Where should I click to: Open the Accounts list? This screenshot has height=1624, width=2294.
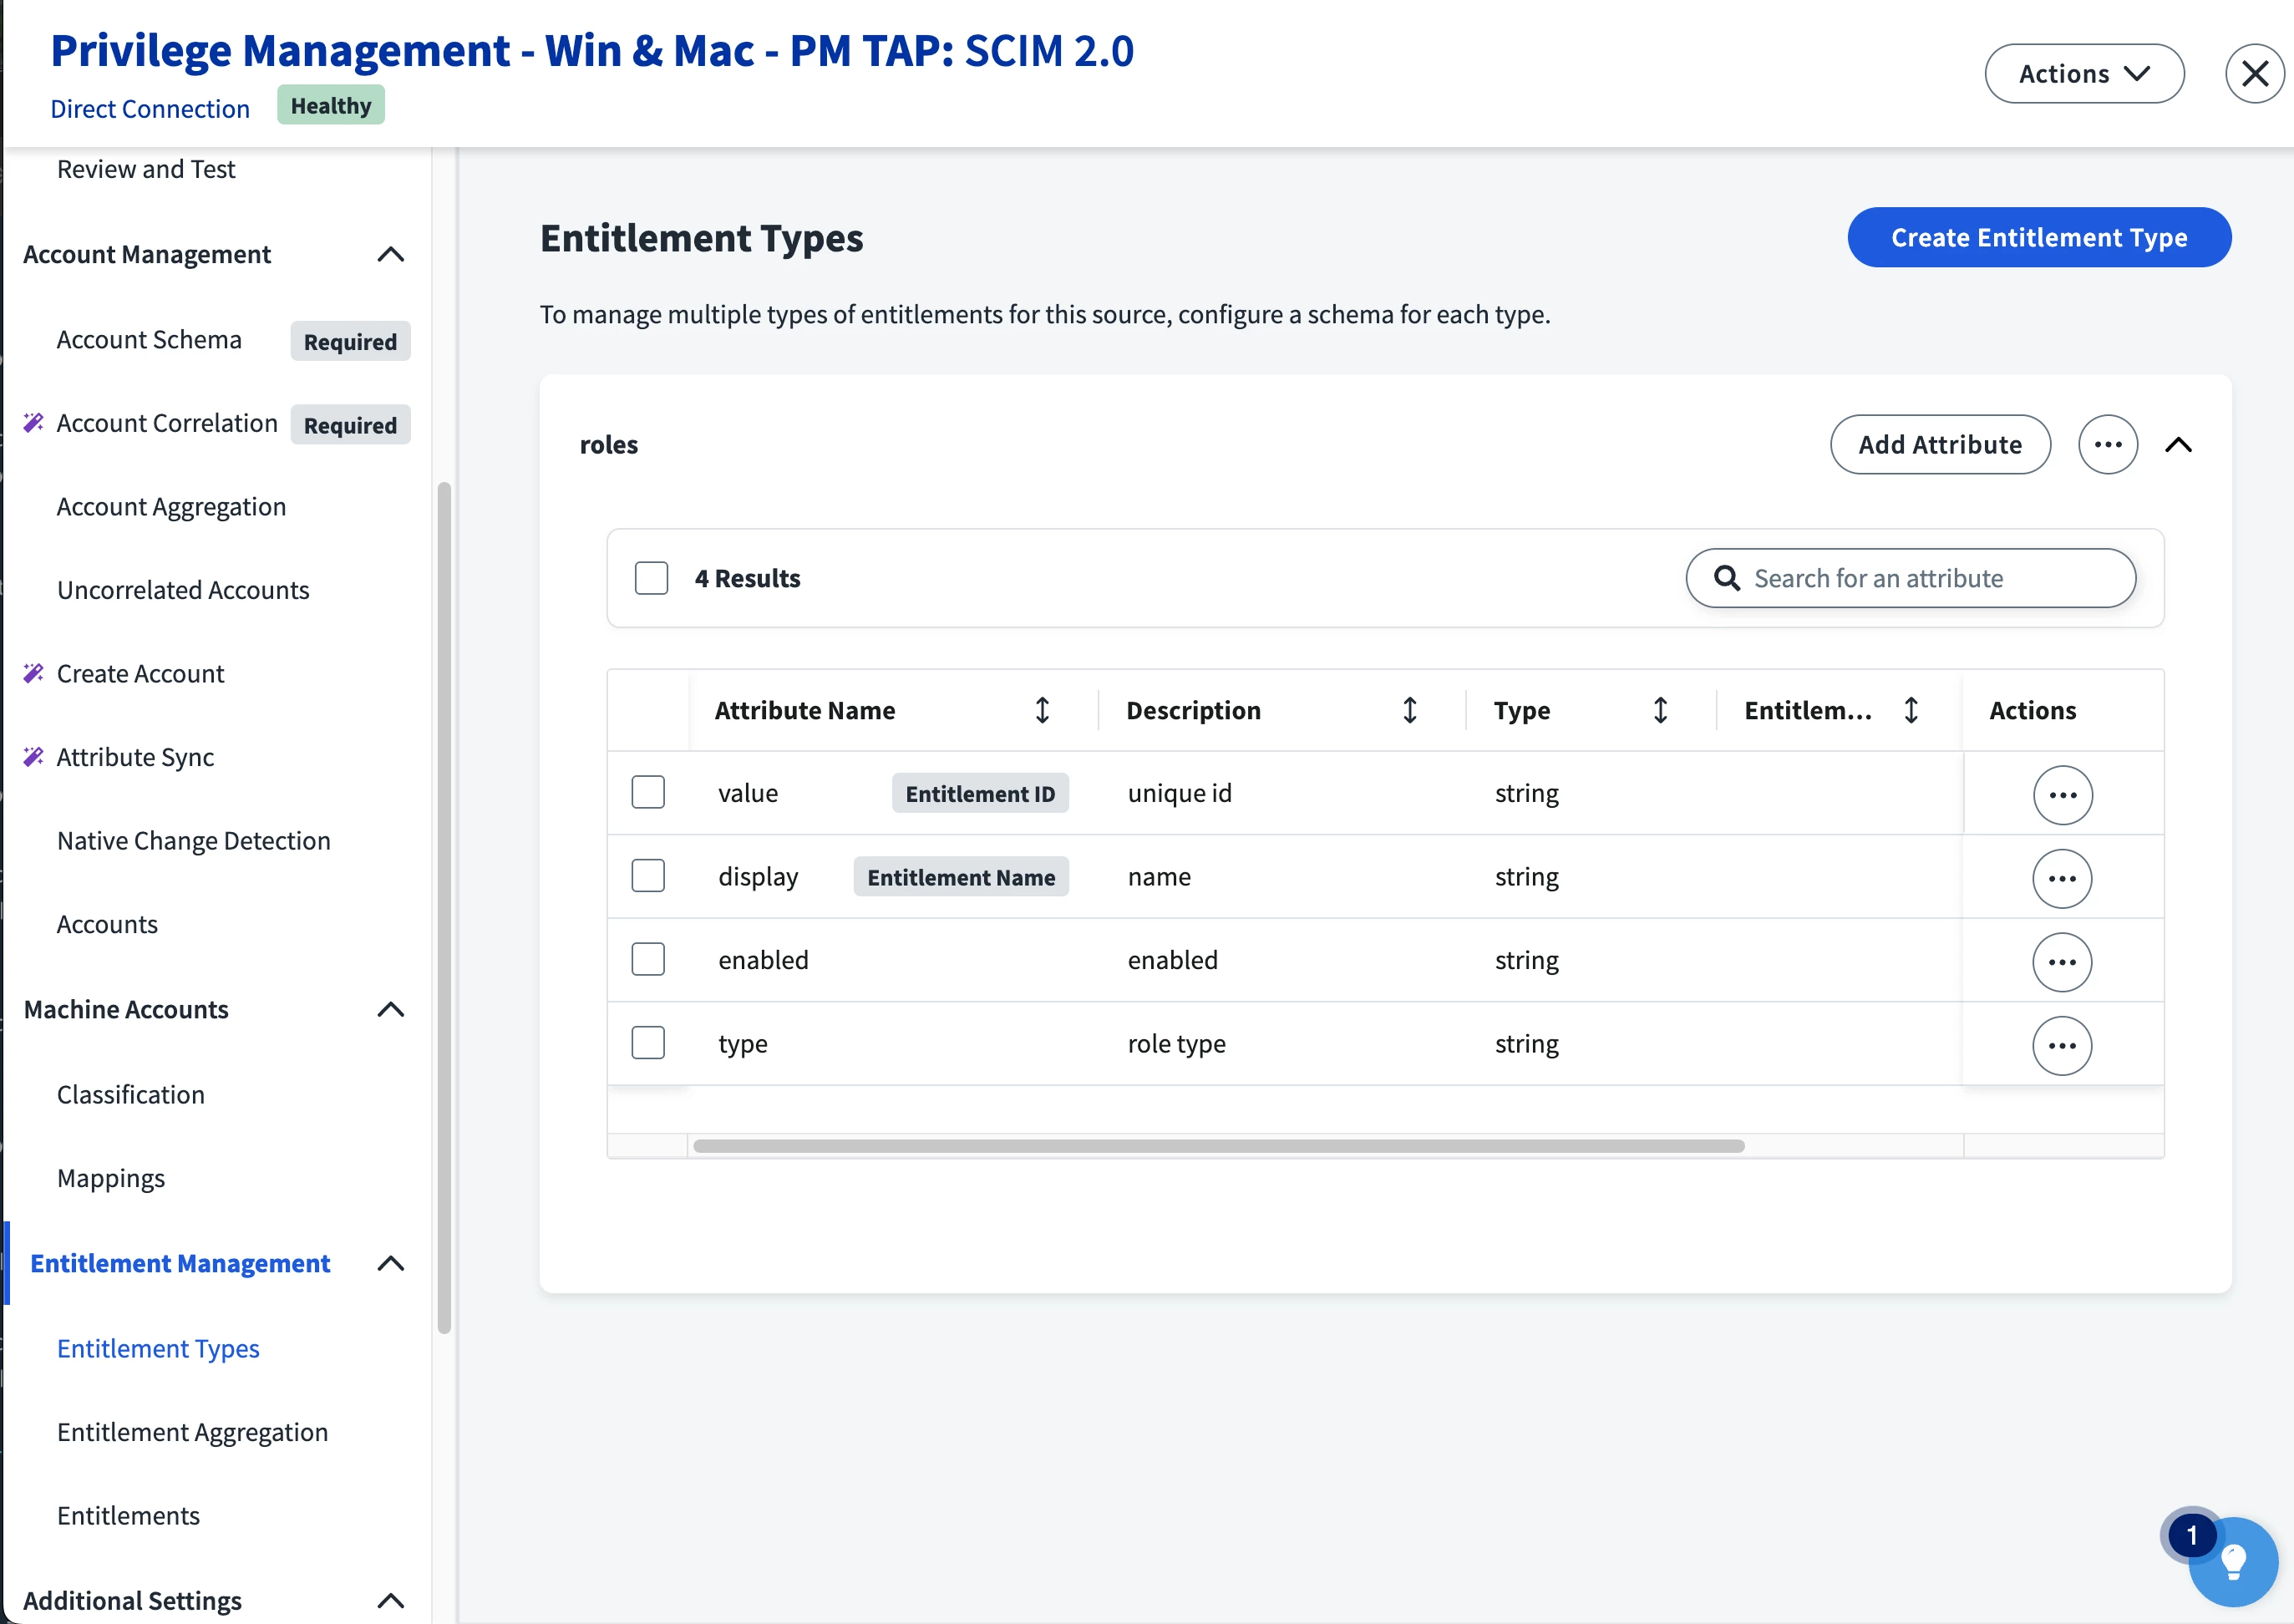[x=107, y=924]
